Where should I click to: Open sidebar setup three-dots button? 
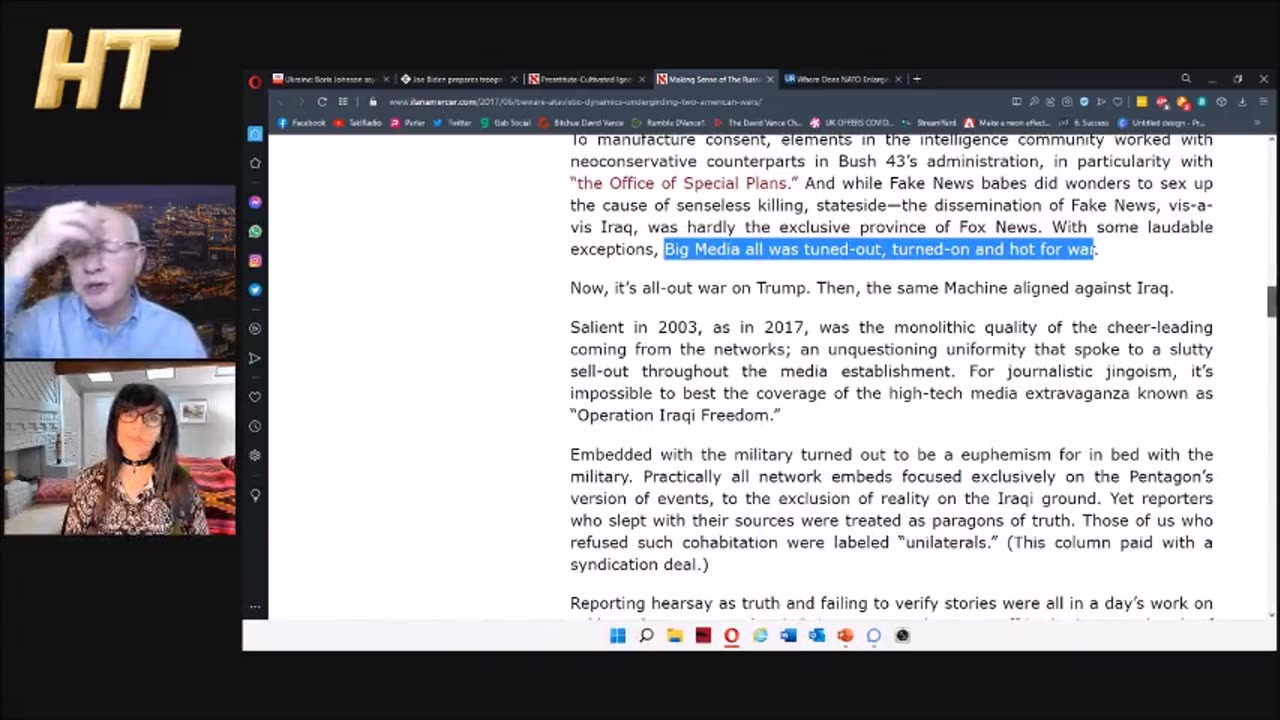255,606
